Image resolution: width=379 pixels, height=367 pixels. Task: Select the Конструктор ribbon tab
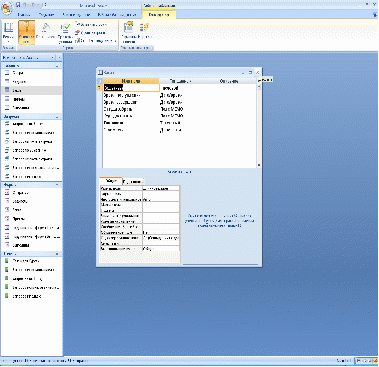point(159,15)
